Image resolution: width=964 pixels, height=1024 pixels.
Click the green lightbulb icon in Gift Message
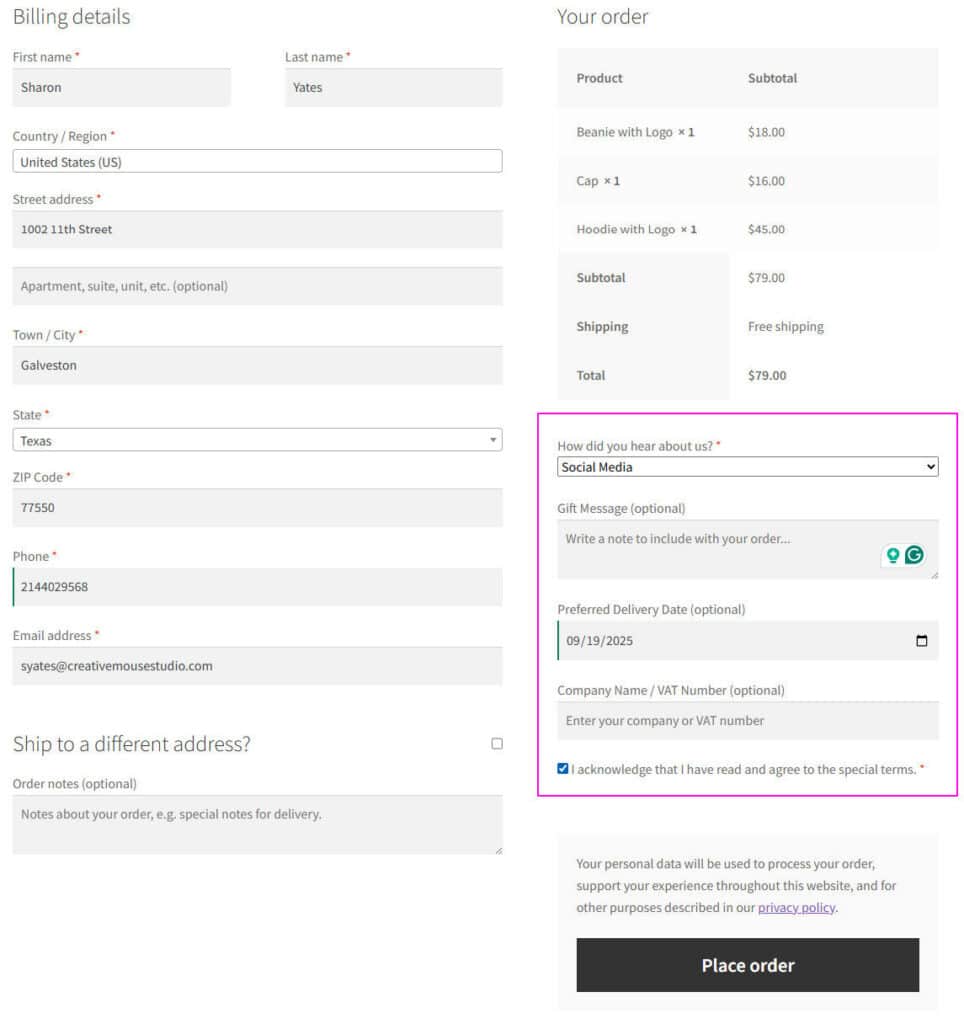pyautogui.click(x=893, y=555)
